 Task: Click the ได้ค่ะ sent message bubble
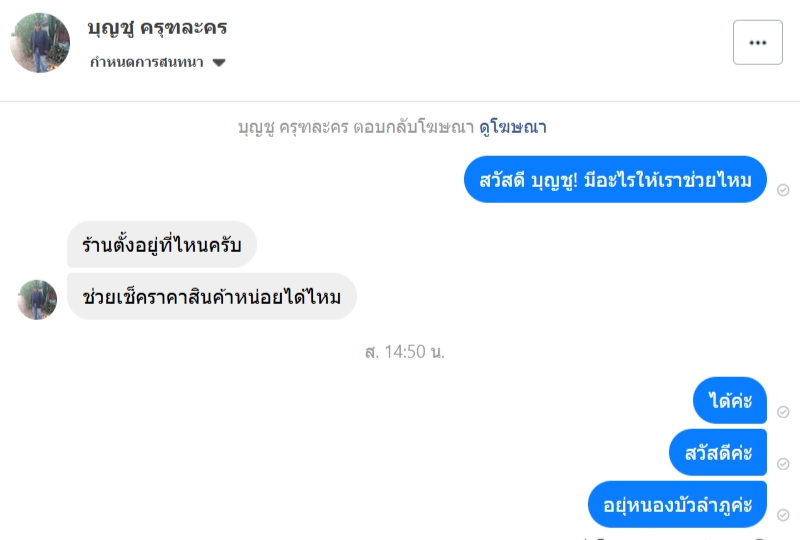(729, 400)
